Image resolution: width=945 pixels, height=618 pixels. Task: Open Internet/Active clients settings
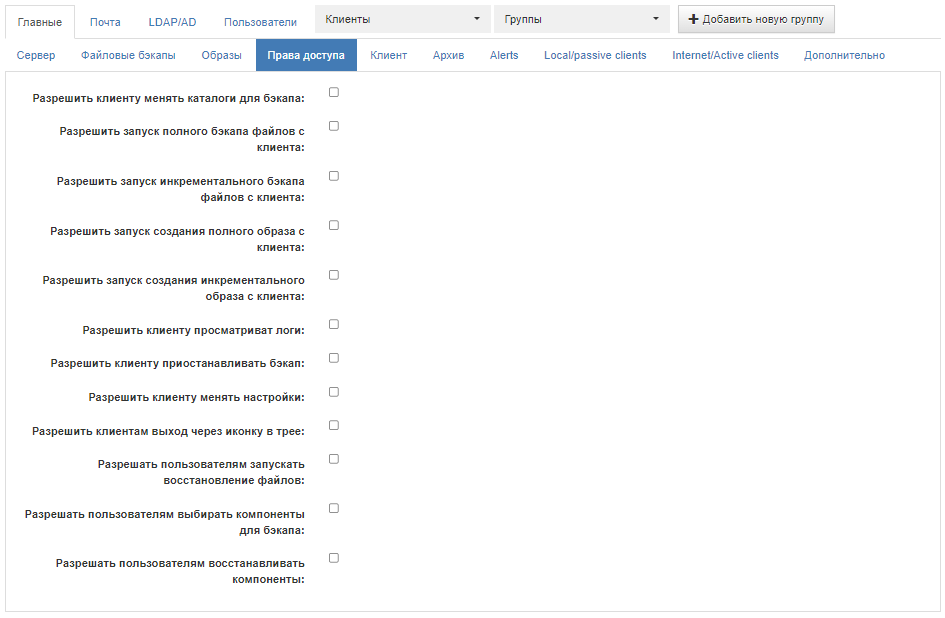[x=726, y=55]
